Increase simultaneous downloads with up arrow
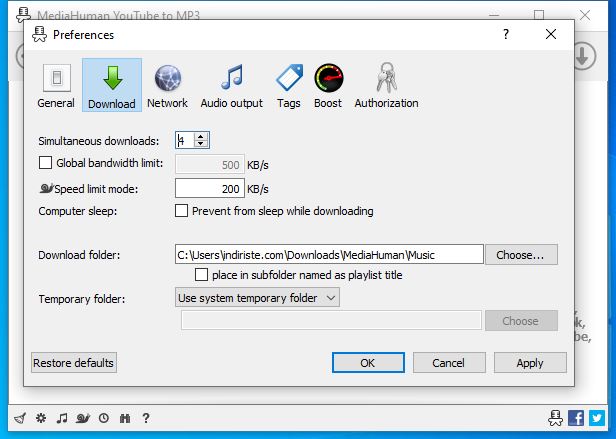Image resolution: width=616 pixels, height=439 pixels. [x=201, y=136]
